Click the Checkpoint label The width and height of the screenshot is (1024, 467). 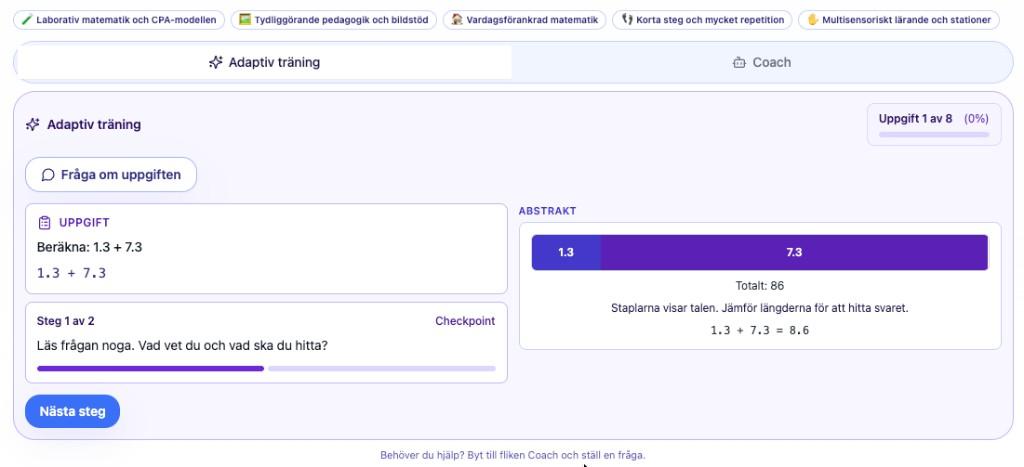click(x=465, y=321)
